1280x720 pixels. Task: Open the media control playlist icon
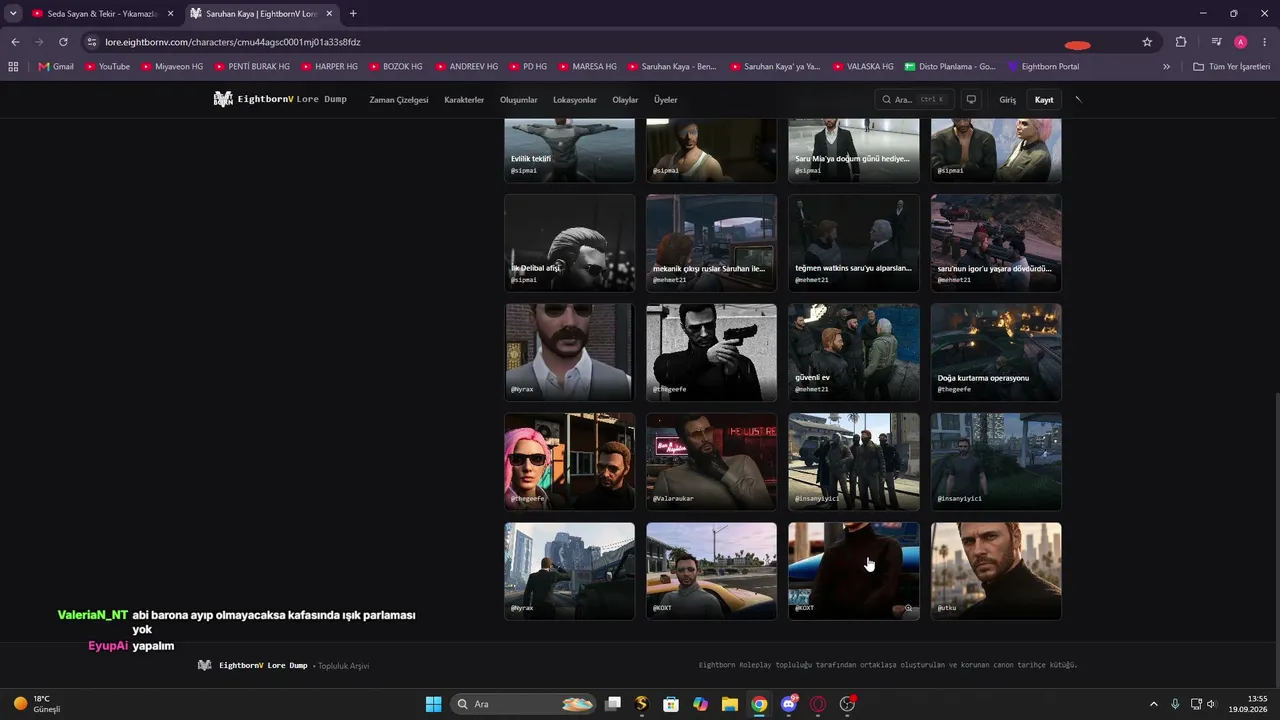point(1216,42)
